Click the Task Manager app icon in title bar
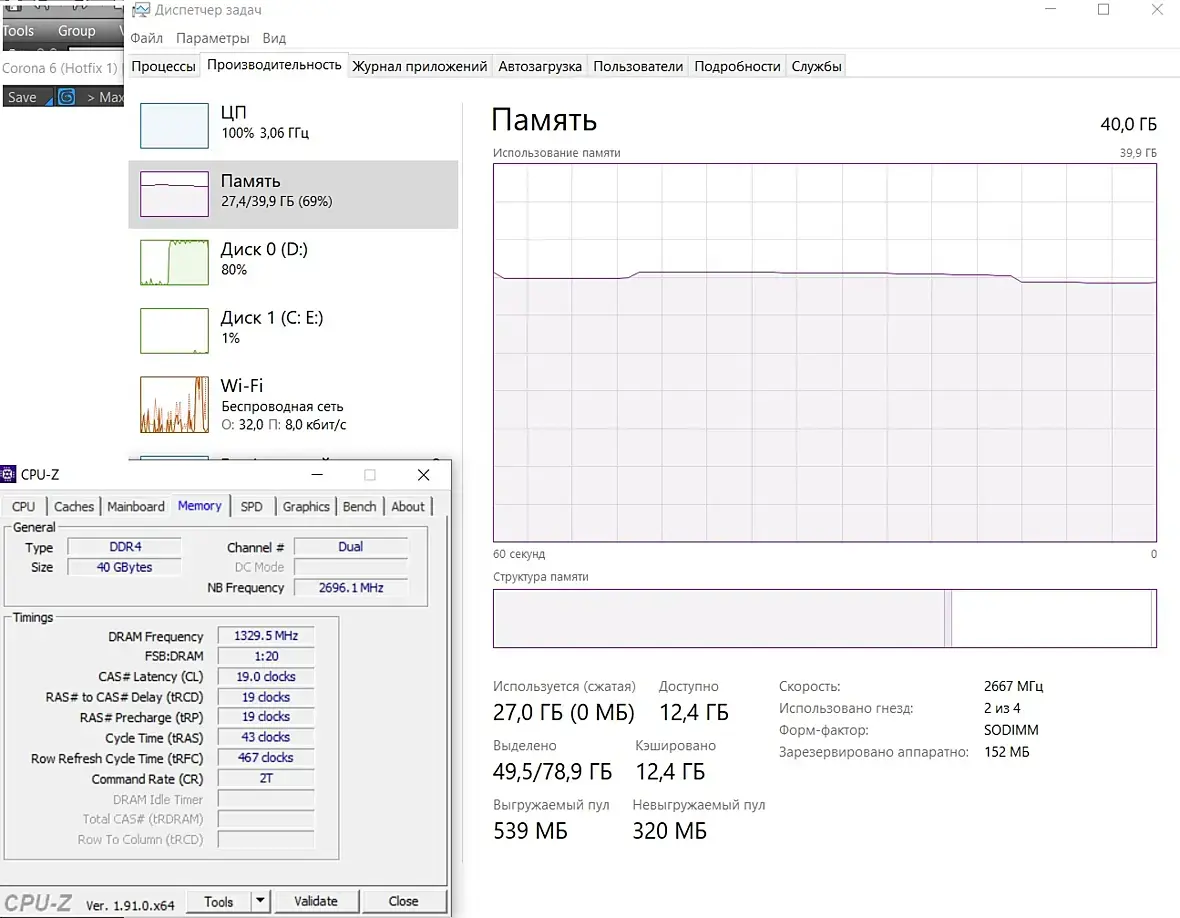This screenshot has width=1180, height=918. pos(141,10)
